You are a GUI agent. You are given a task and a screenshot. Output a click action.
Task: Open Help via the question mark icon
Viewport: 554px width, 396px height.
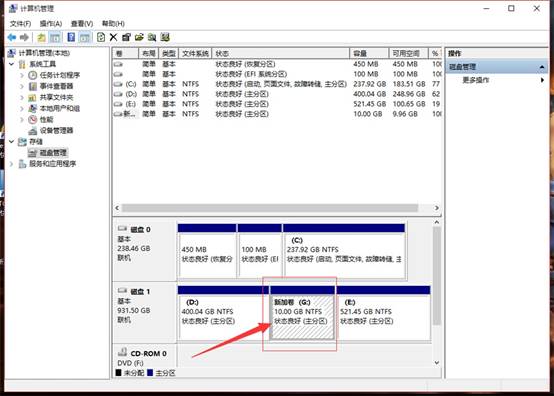pyautogui.click(x=71, y=37)
